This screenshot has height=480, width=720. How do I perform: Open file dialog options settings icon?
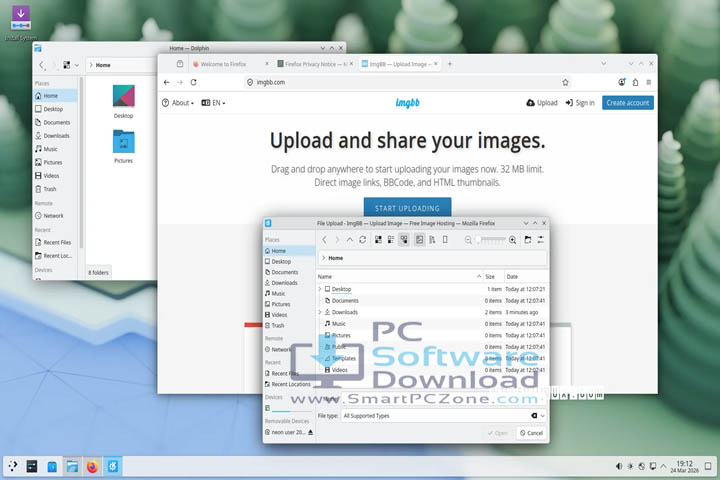pos(540,240)
